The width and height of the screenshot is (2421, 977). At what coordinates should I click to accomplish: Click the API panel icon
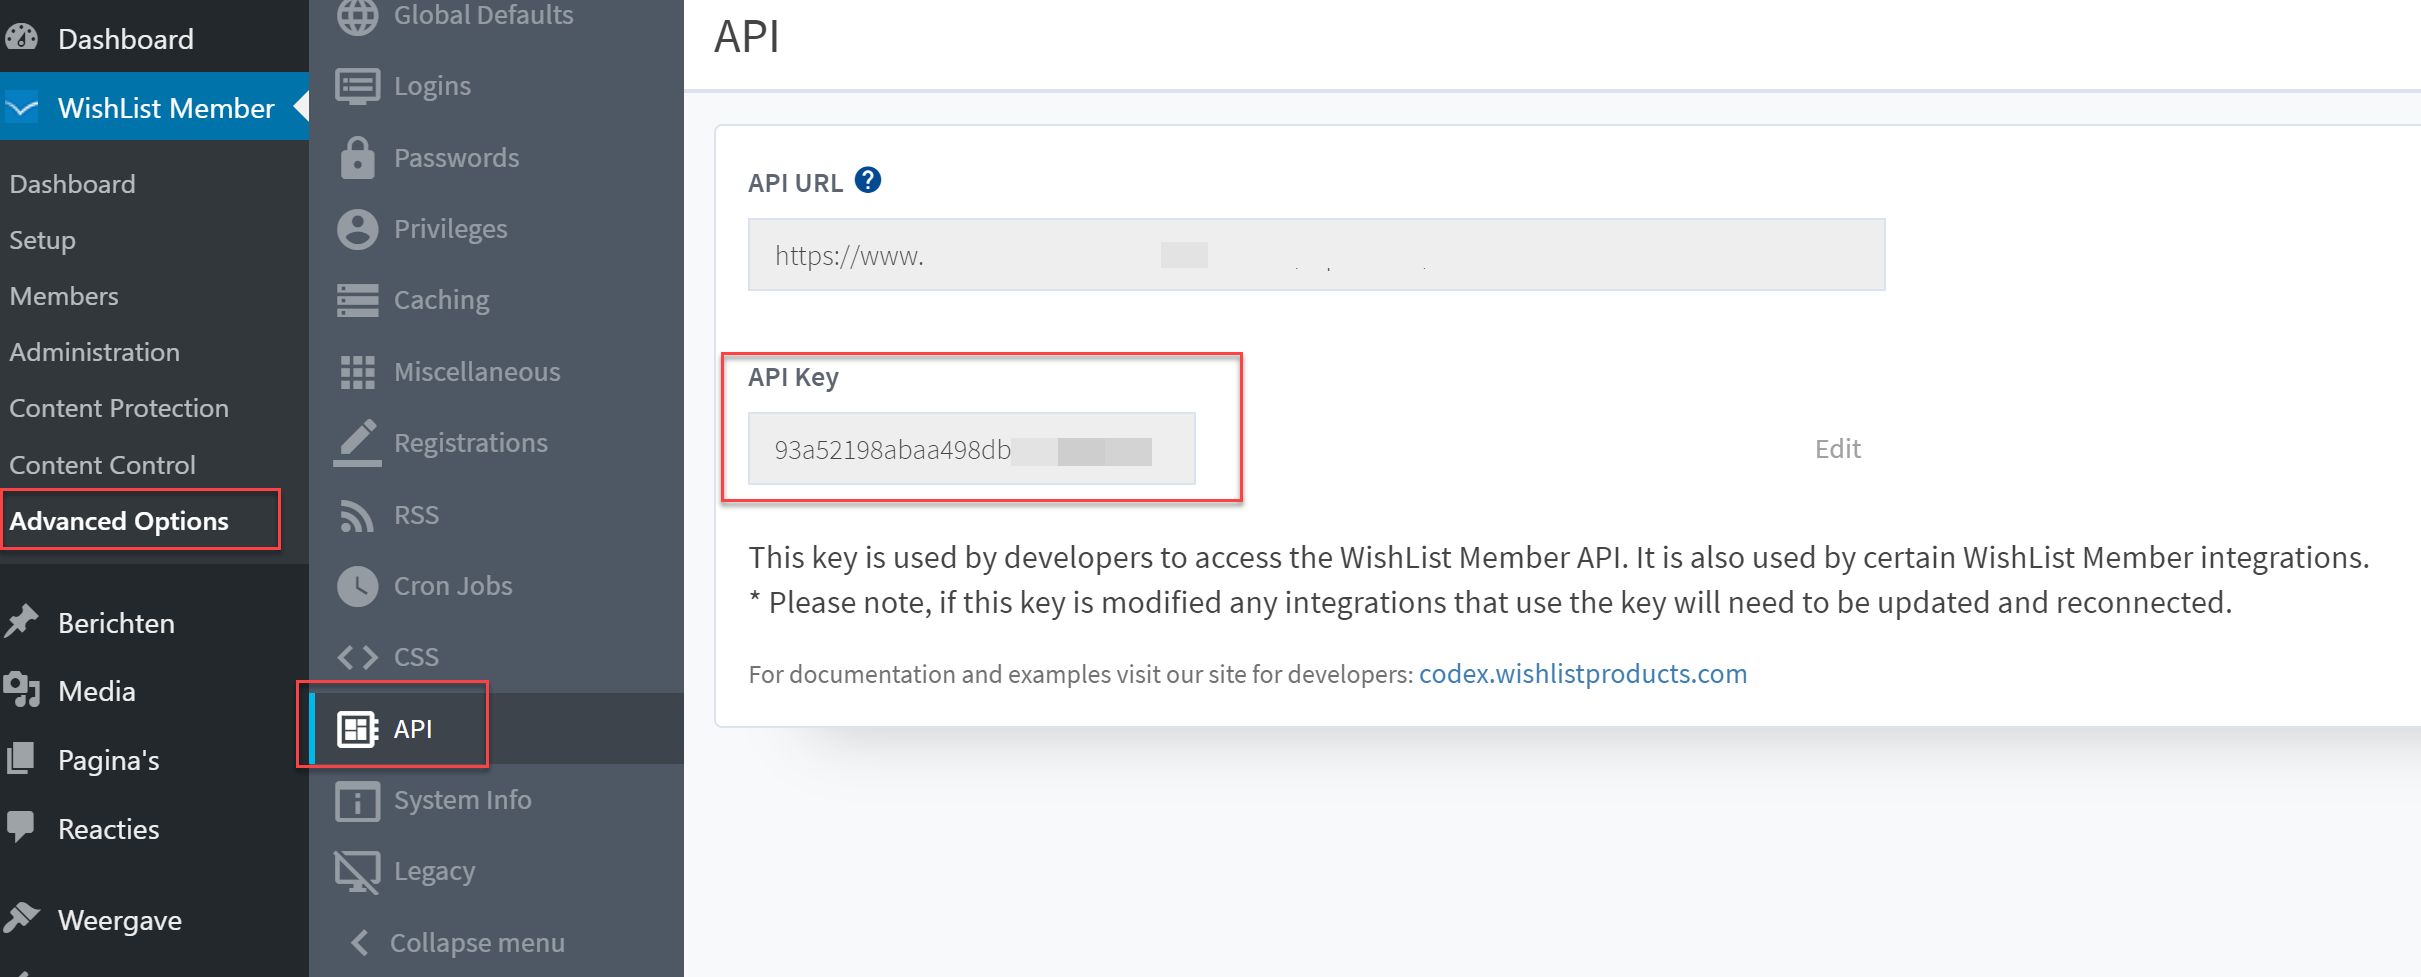(357, 729)
